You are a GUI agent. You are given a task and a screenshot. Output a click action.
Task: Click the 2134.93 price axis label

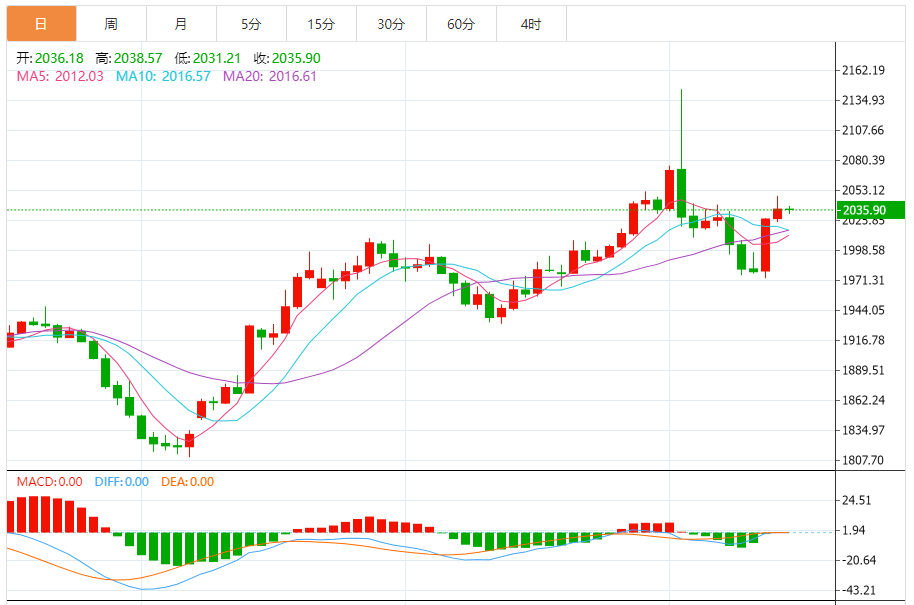coord(863,100)
